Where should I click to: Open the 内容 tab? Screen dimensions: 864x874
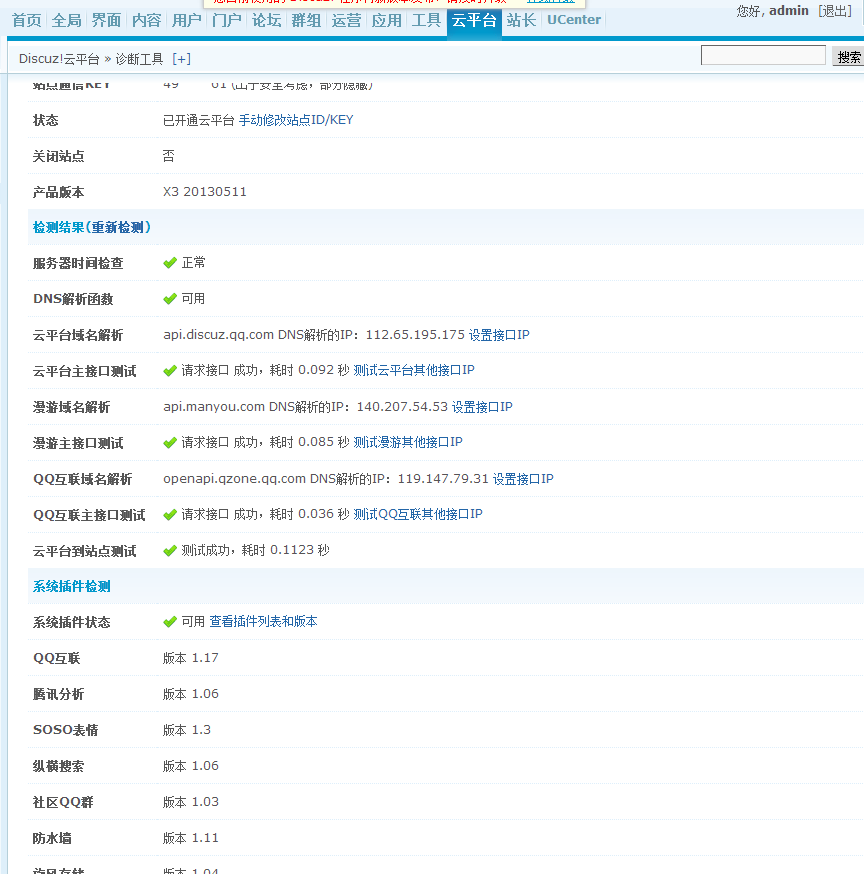coord(147,21)
